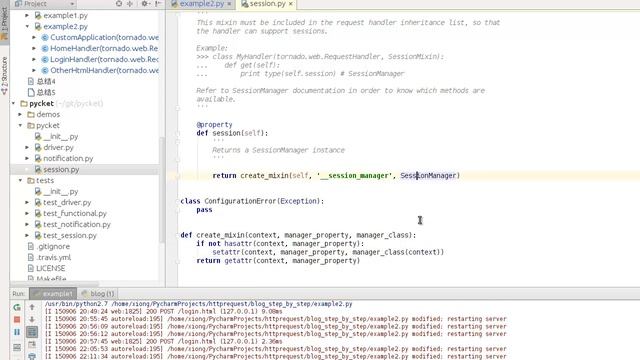Viewport: 640px width, 360px height.
Task: Expand the CustomApplication class node arrow
Action: pyautogui.click(x=34, y=38)
